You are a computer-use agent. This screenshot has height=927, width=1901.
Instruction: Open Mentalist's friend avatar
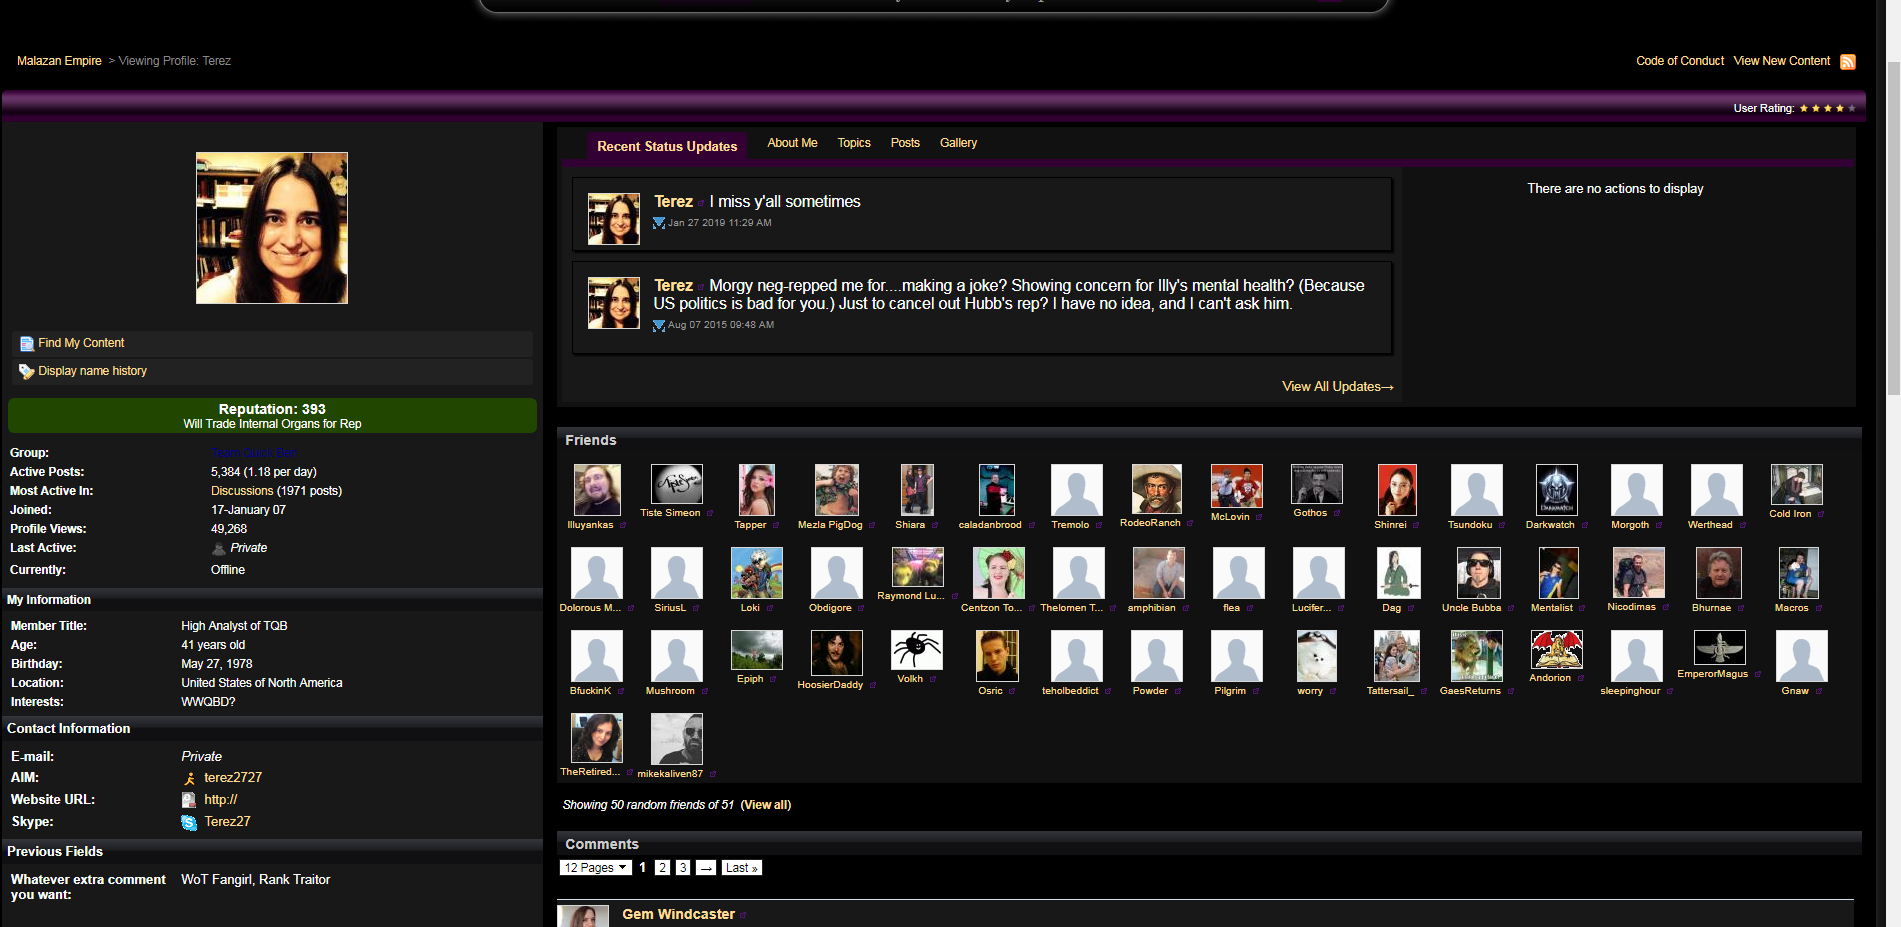1559,573
